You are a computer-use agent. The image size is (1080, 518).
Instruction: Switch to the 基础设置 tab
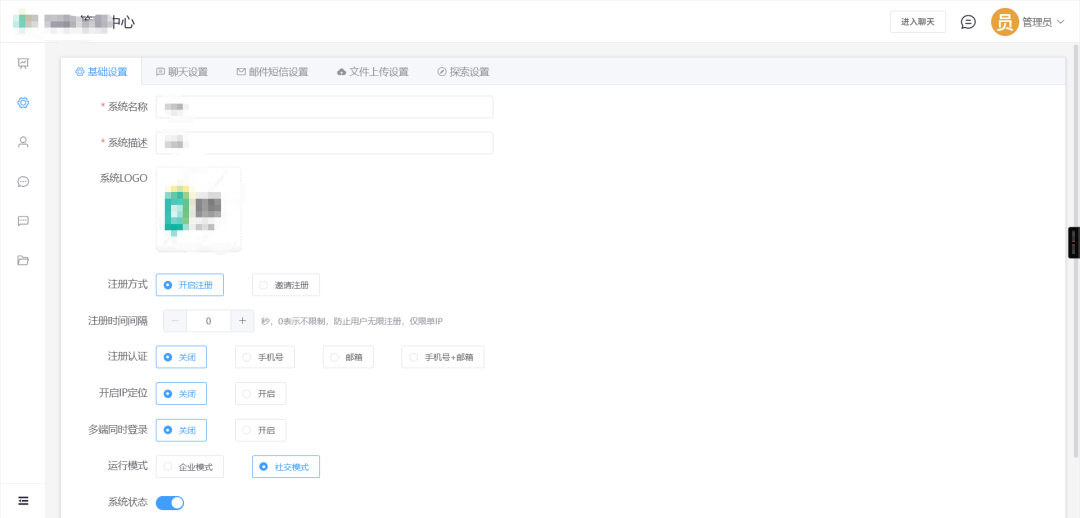click(x=101, y=72)
